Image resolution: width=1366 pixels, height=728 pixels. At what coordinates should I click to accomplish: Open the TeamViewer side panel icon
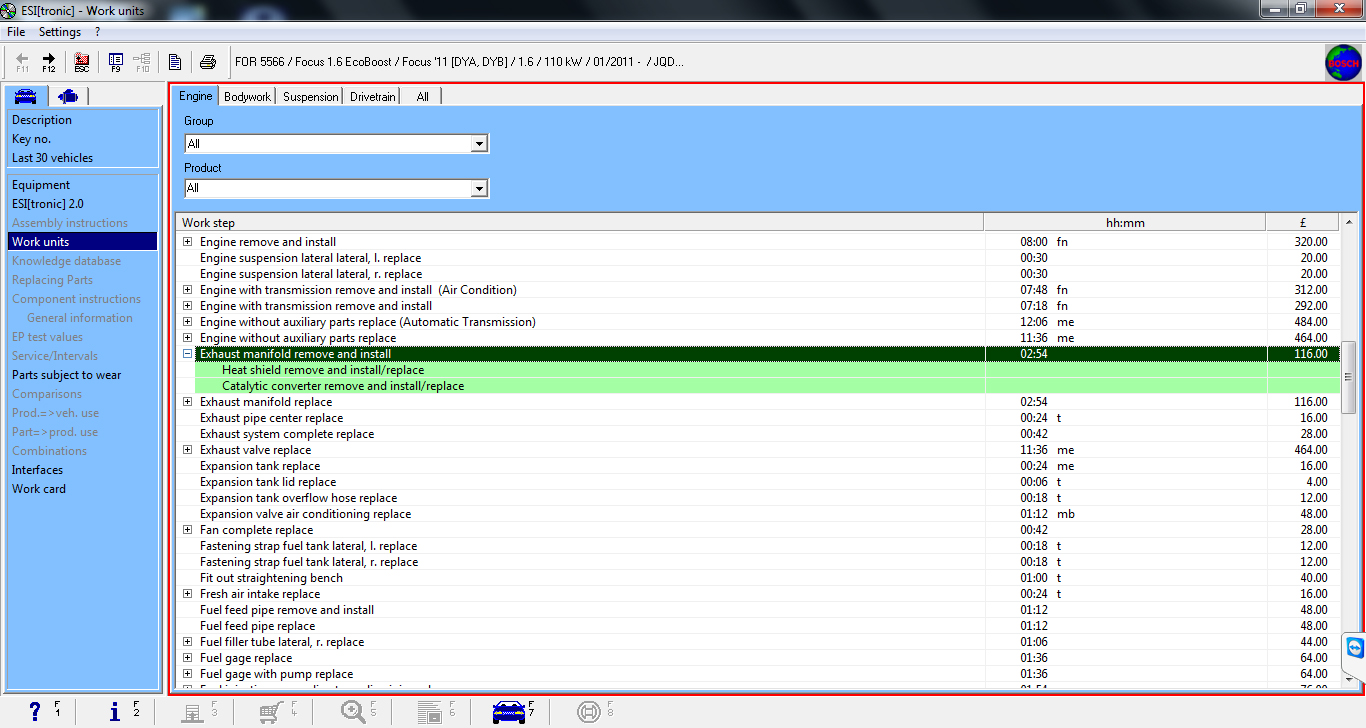click(x=1354, y=649)
